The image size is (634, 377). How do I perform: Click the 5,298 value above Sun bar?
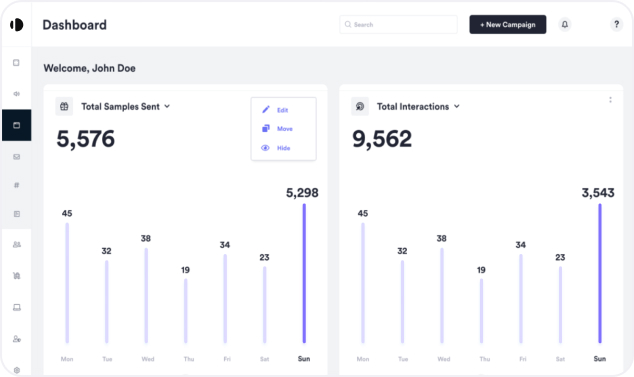[x=302, y=193]
